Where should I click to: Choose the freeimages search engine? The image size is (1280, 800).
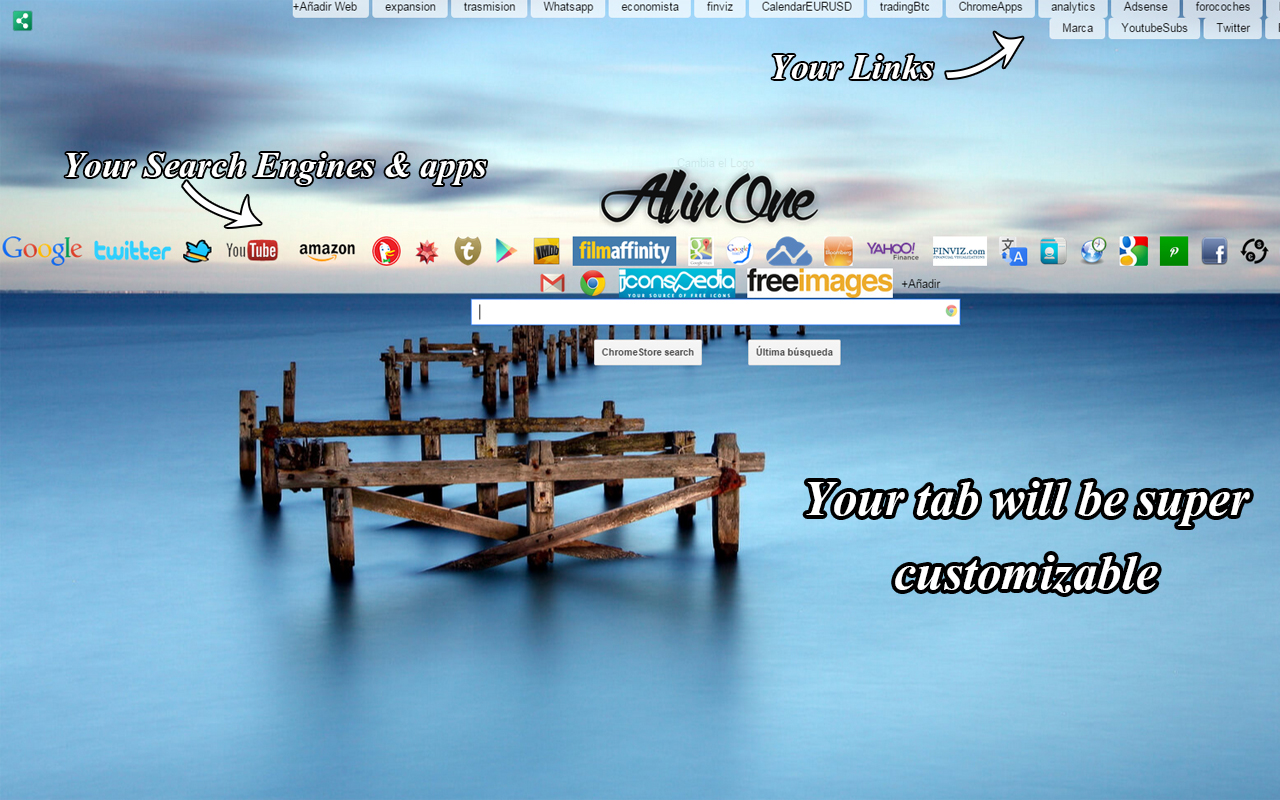point(820,283)
